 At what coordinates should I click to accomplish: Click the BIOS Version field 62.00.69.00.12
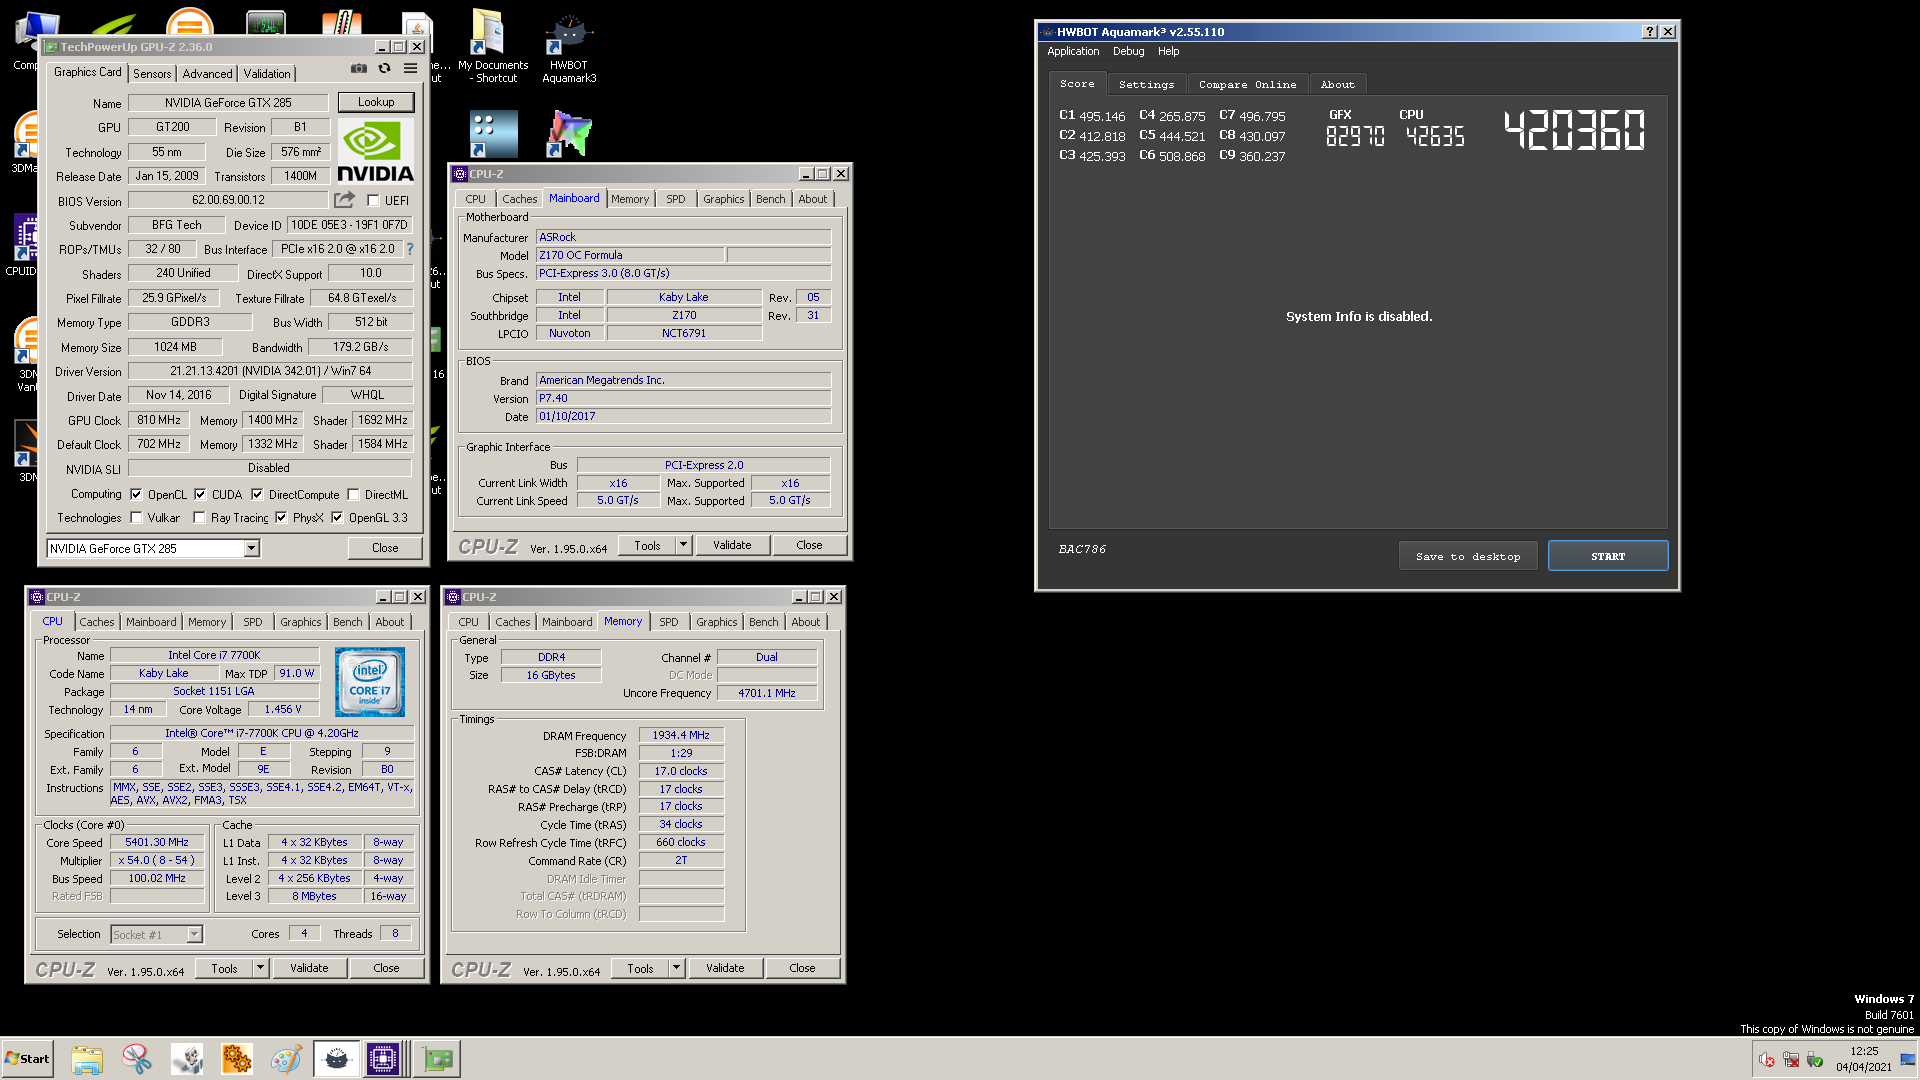[228, 200]
